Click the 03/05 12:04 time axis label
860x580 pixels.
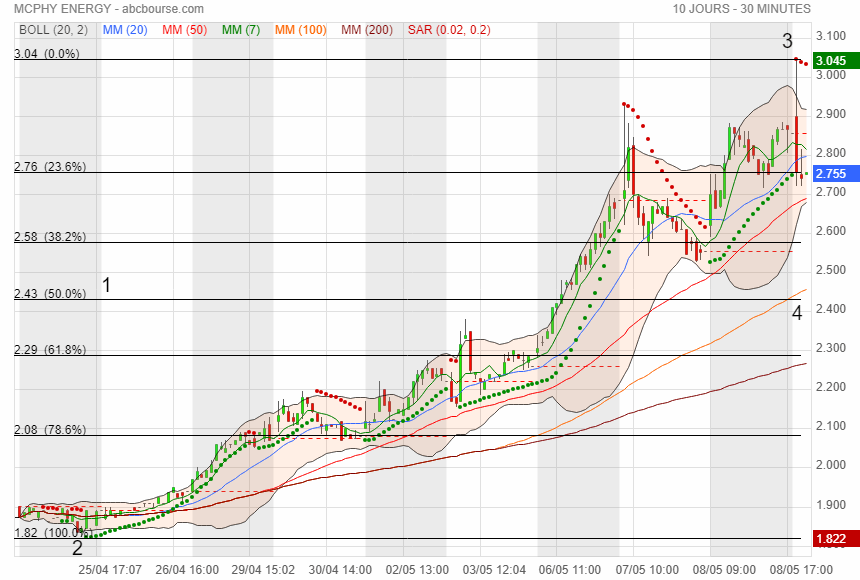pos(494,570)
